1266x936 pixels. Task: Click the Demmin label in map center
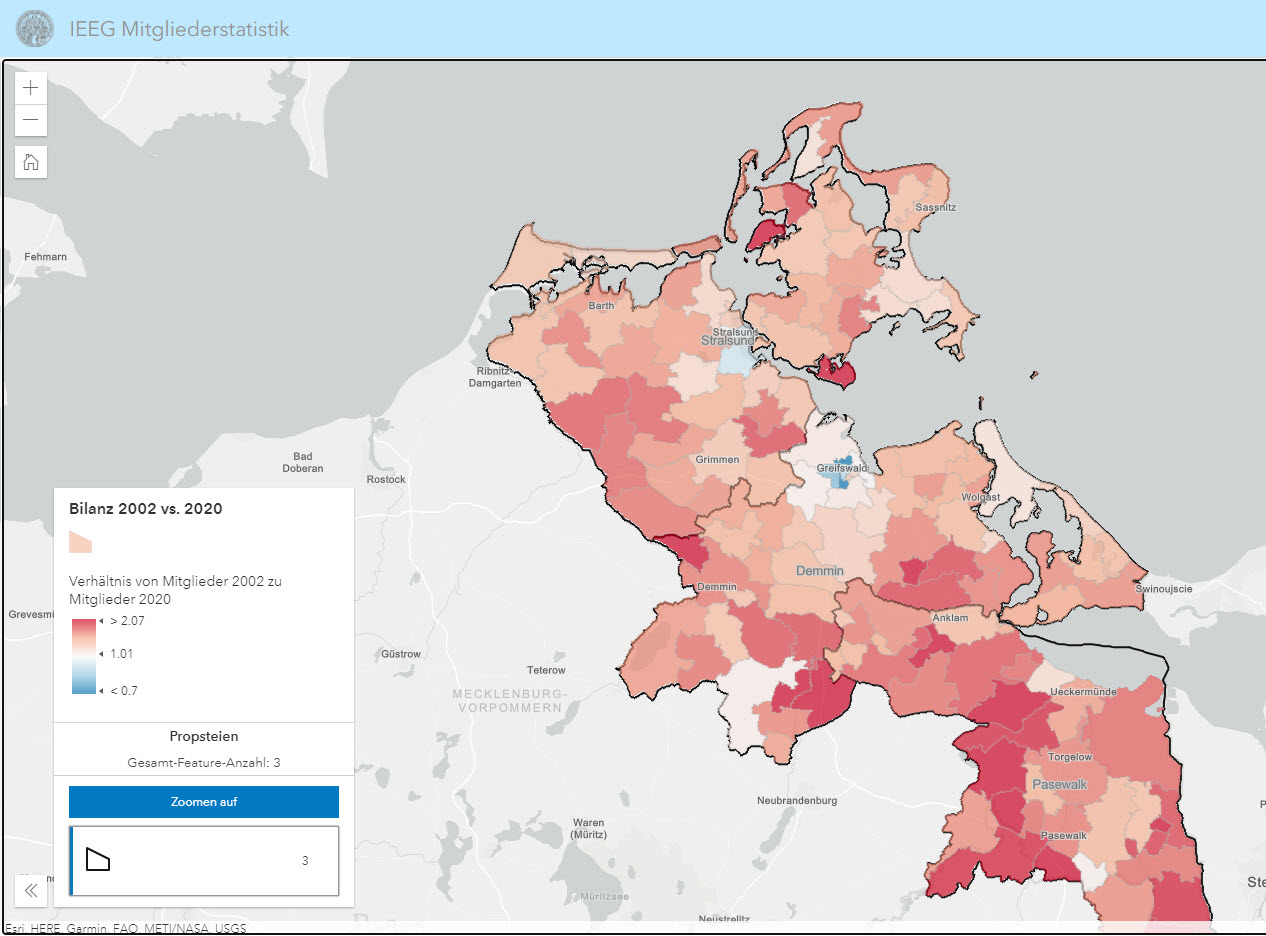819,571
